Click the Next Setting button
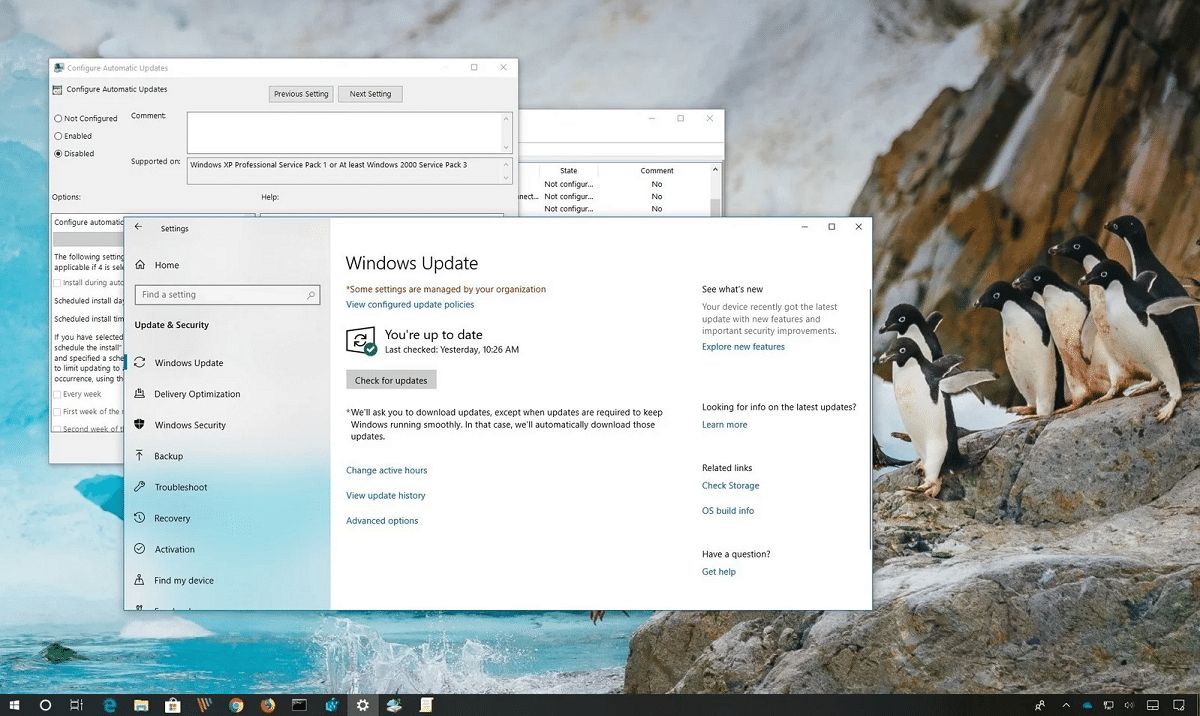Image resolution: width=1200 pixels, height=716 pixels. click(x=370, y=94)
